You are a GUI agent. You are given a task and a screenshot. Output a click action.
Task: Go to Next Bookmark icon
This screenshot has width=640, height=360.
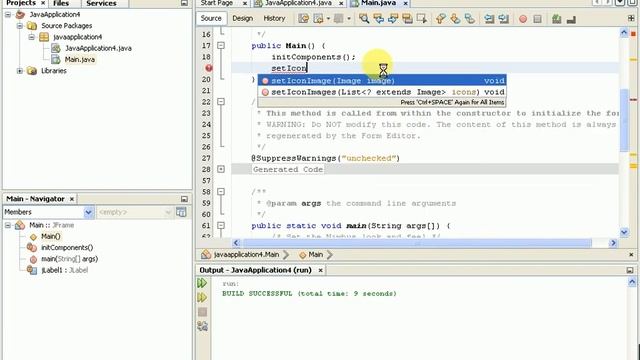click(455, 19)
